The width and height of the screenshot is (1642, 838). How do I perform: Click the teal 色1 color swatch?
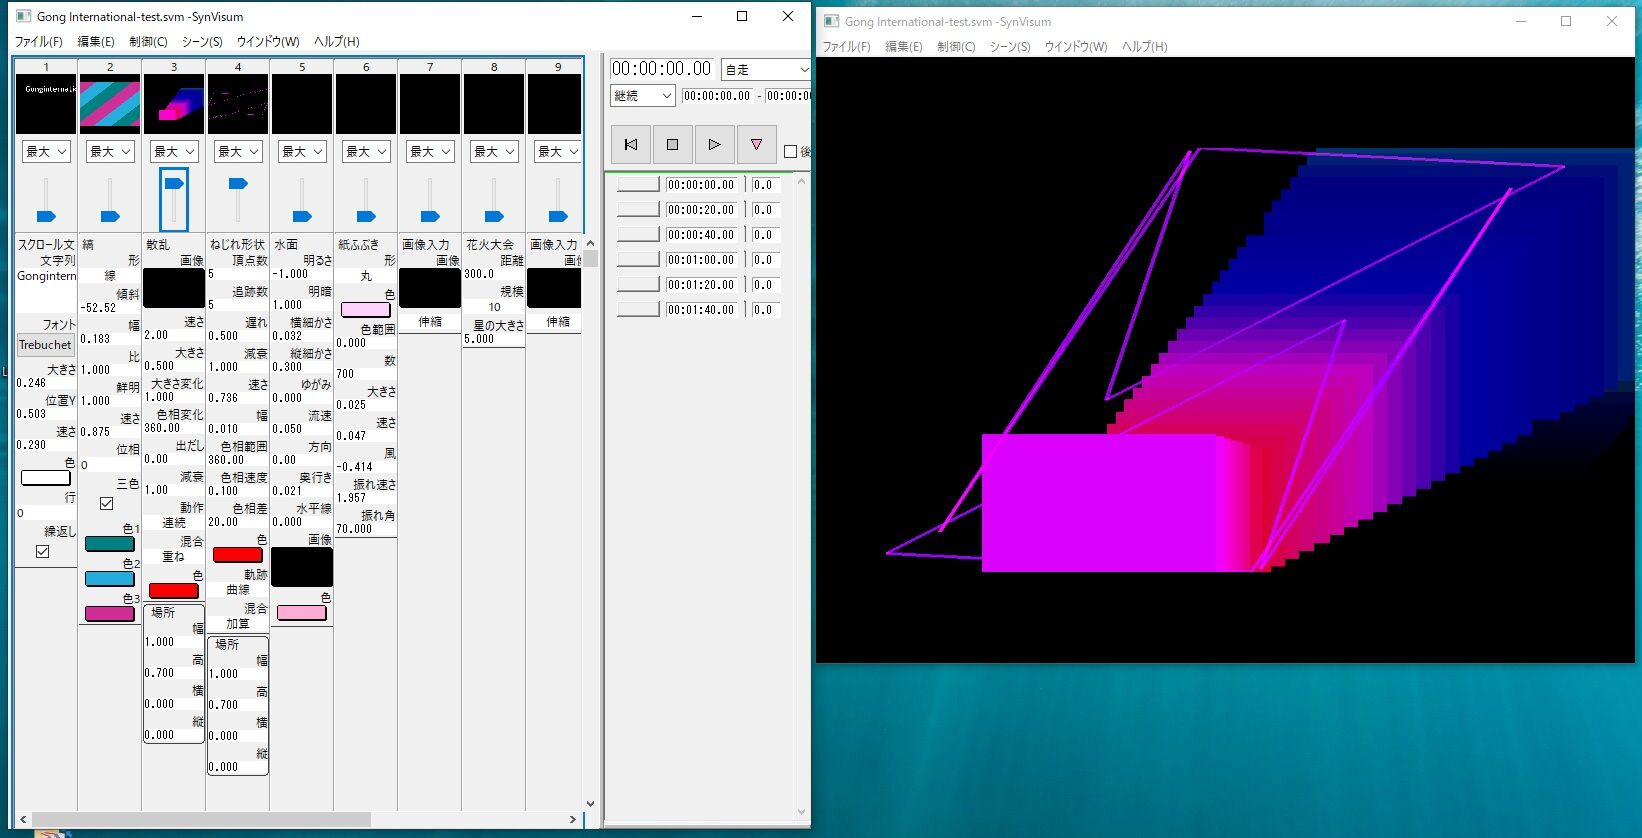[110, 544]
